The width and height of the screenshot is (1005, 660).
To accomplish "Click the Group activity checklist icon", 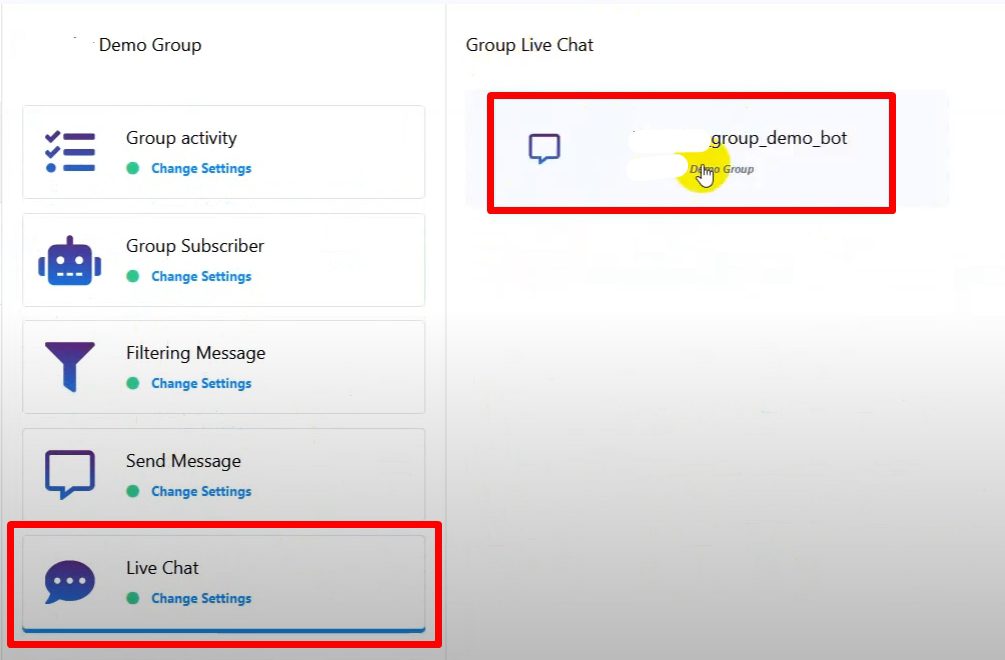I will (70, 152).
